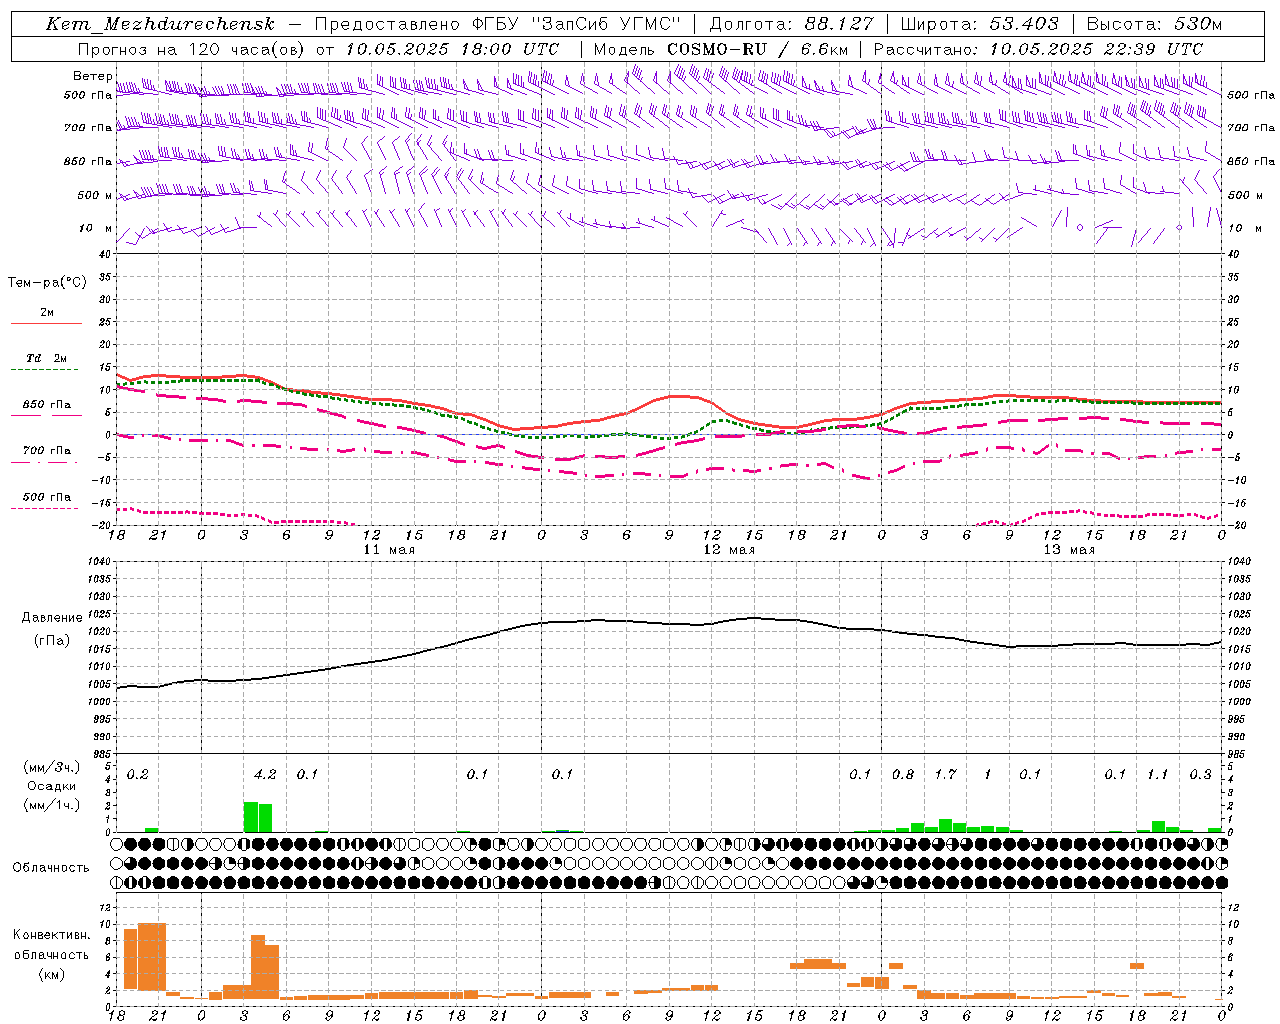Viewport: 1280px width, 1024px height.
Task: Select 'Модель COSMO-RU / 6.6км' model label
Action: point(721,49)
